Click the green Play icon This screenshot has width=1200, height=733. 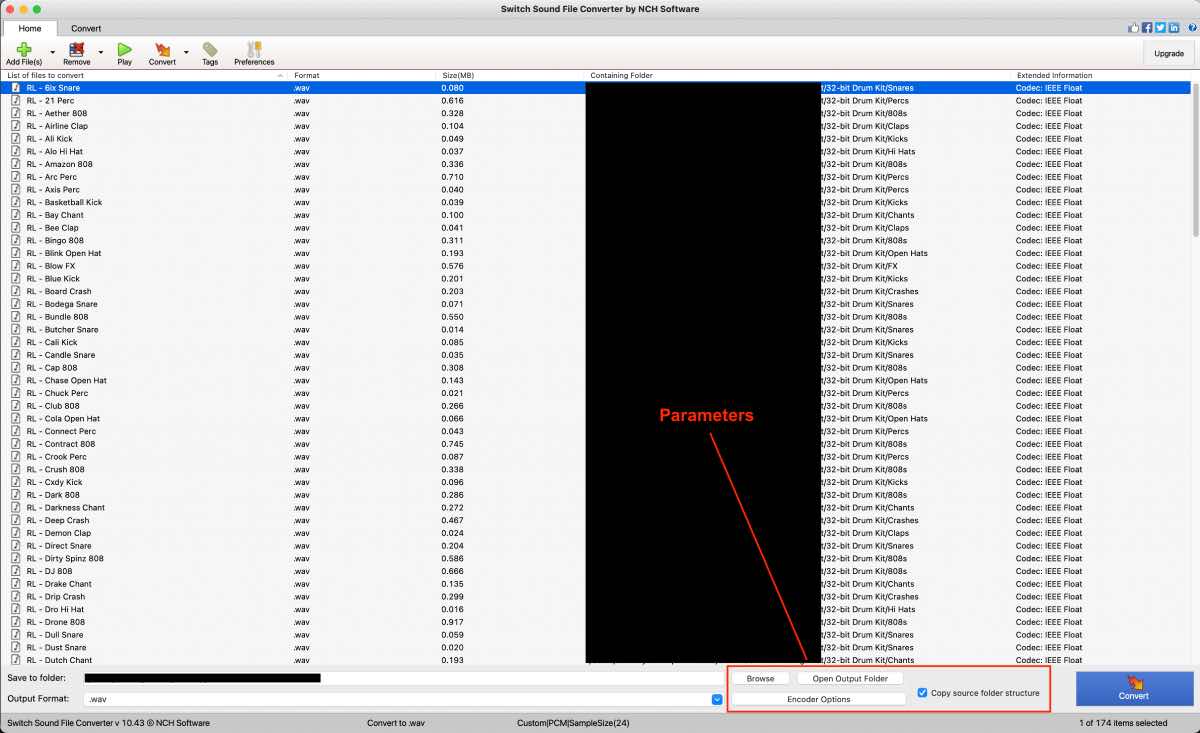coord(124,49)
